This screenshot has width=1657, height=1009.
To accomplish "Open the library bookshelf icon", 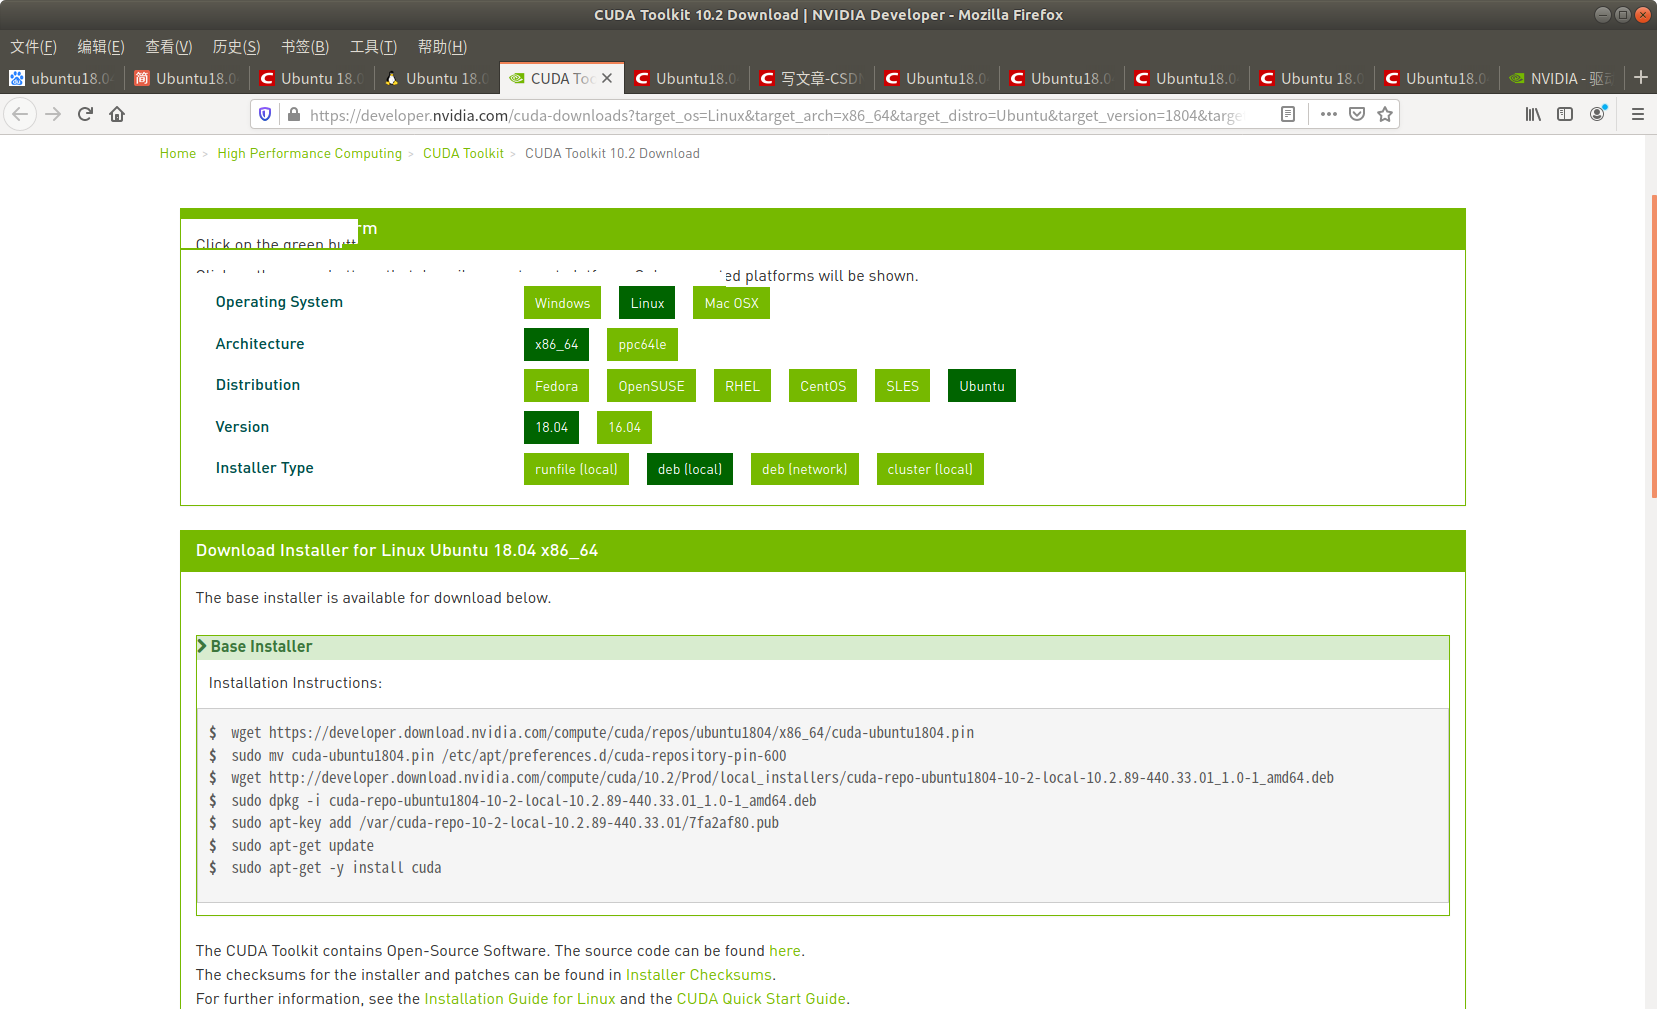I will tap(1533, 114).
